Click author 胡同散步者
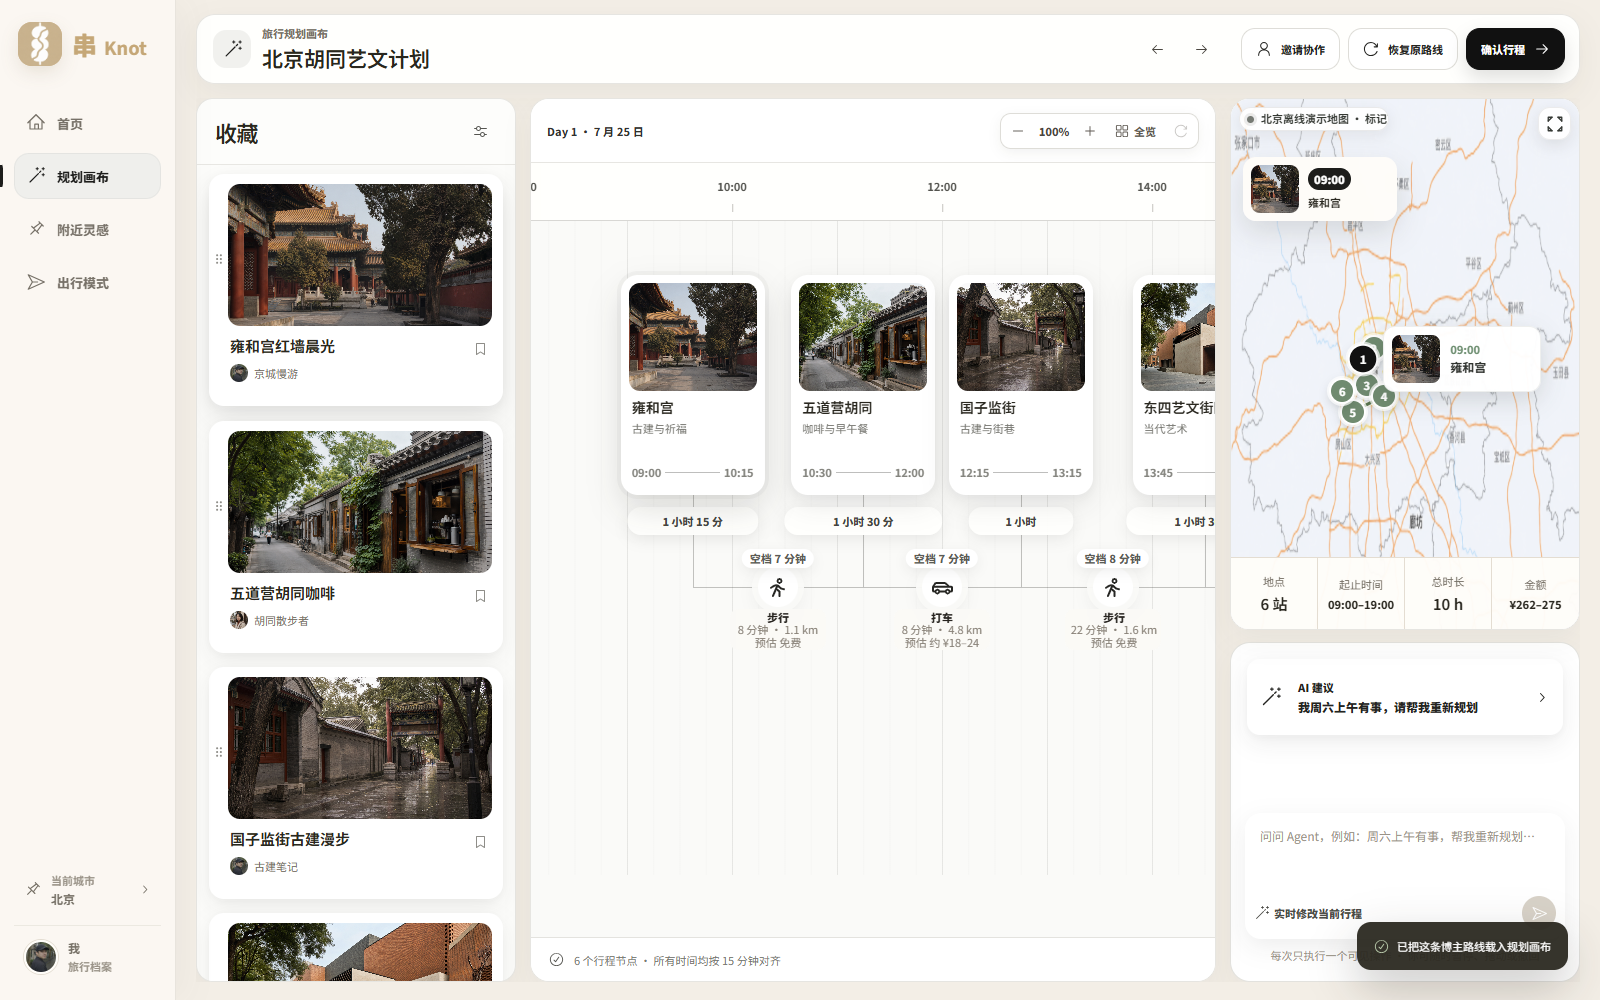 point(270,621)
